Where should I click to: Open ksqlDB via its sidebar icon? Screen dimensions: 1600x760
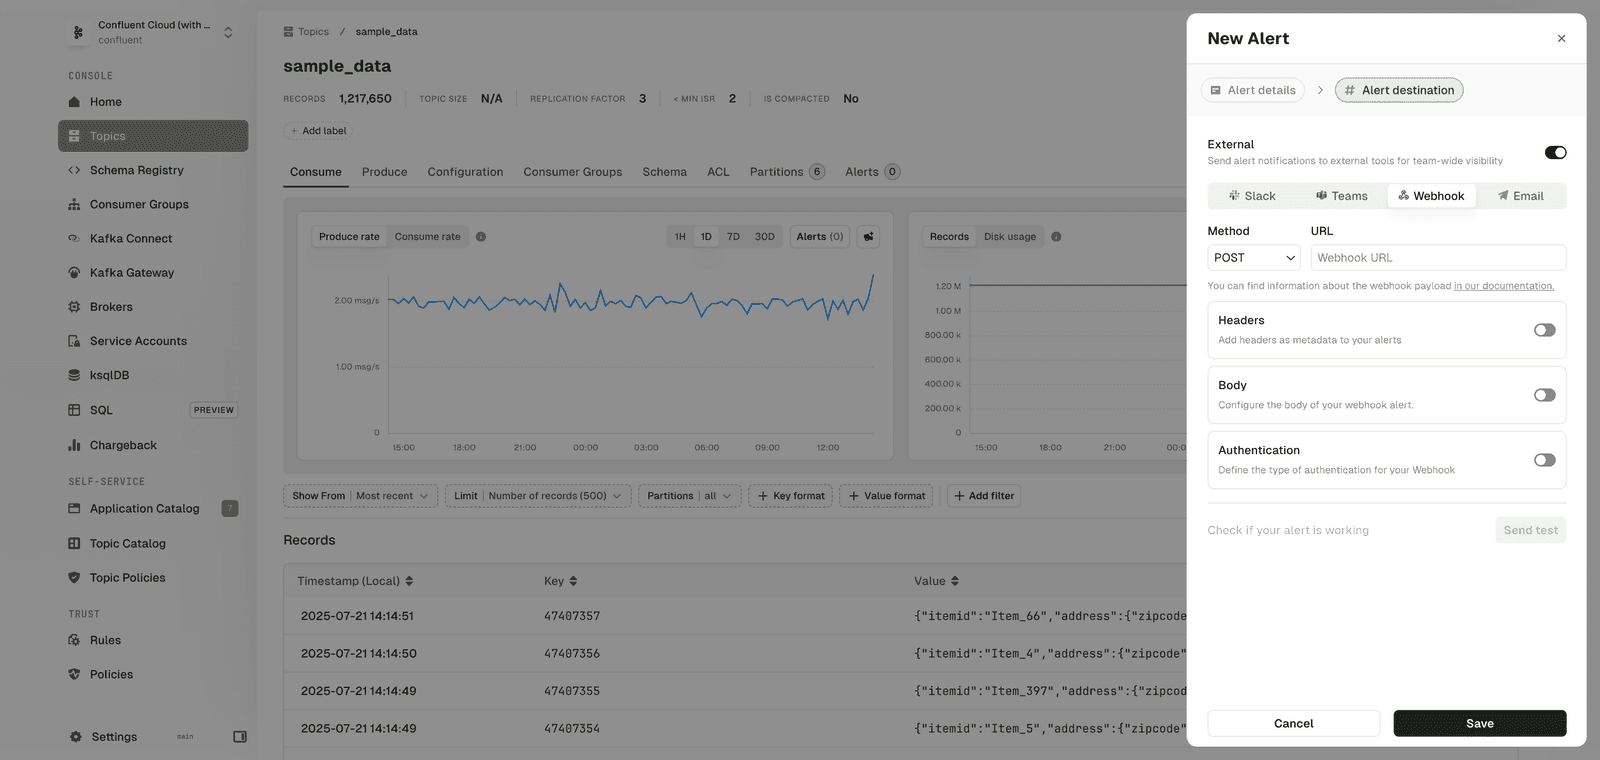click(x=74, y=376)
